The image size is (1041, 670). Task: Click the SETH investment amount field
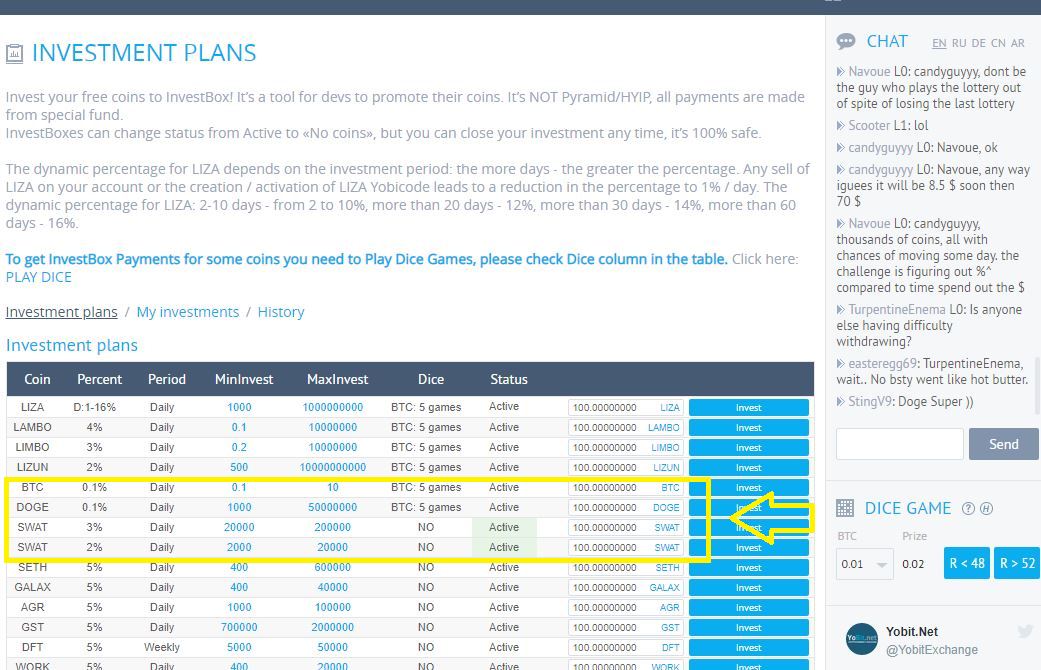(625, 568)
